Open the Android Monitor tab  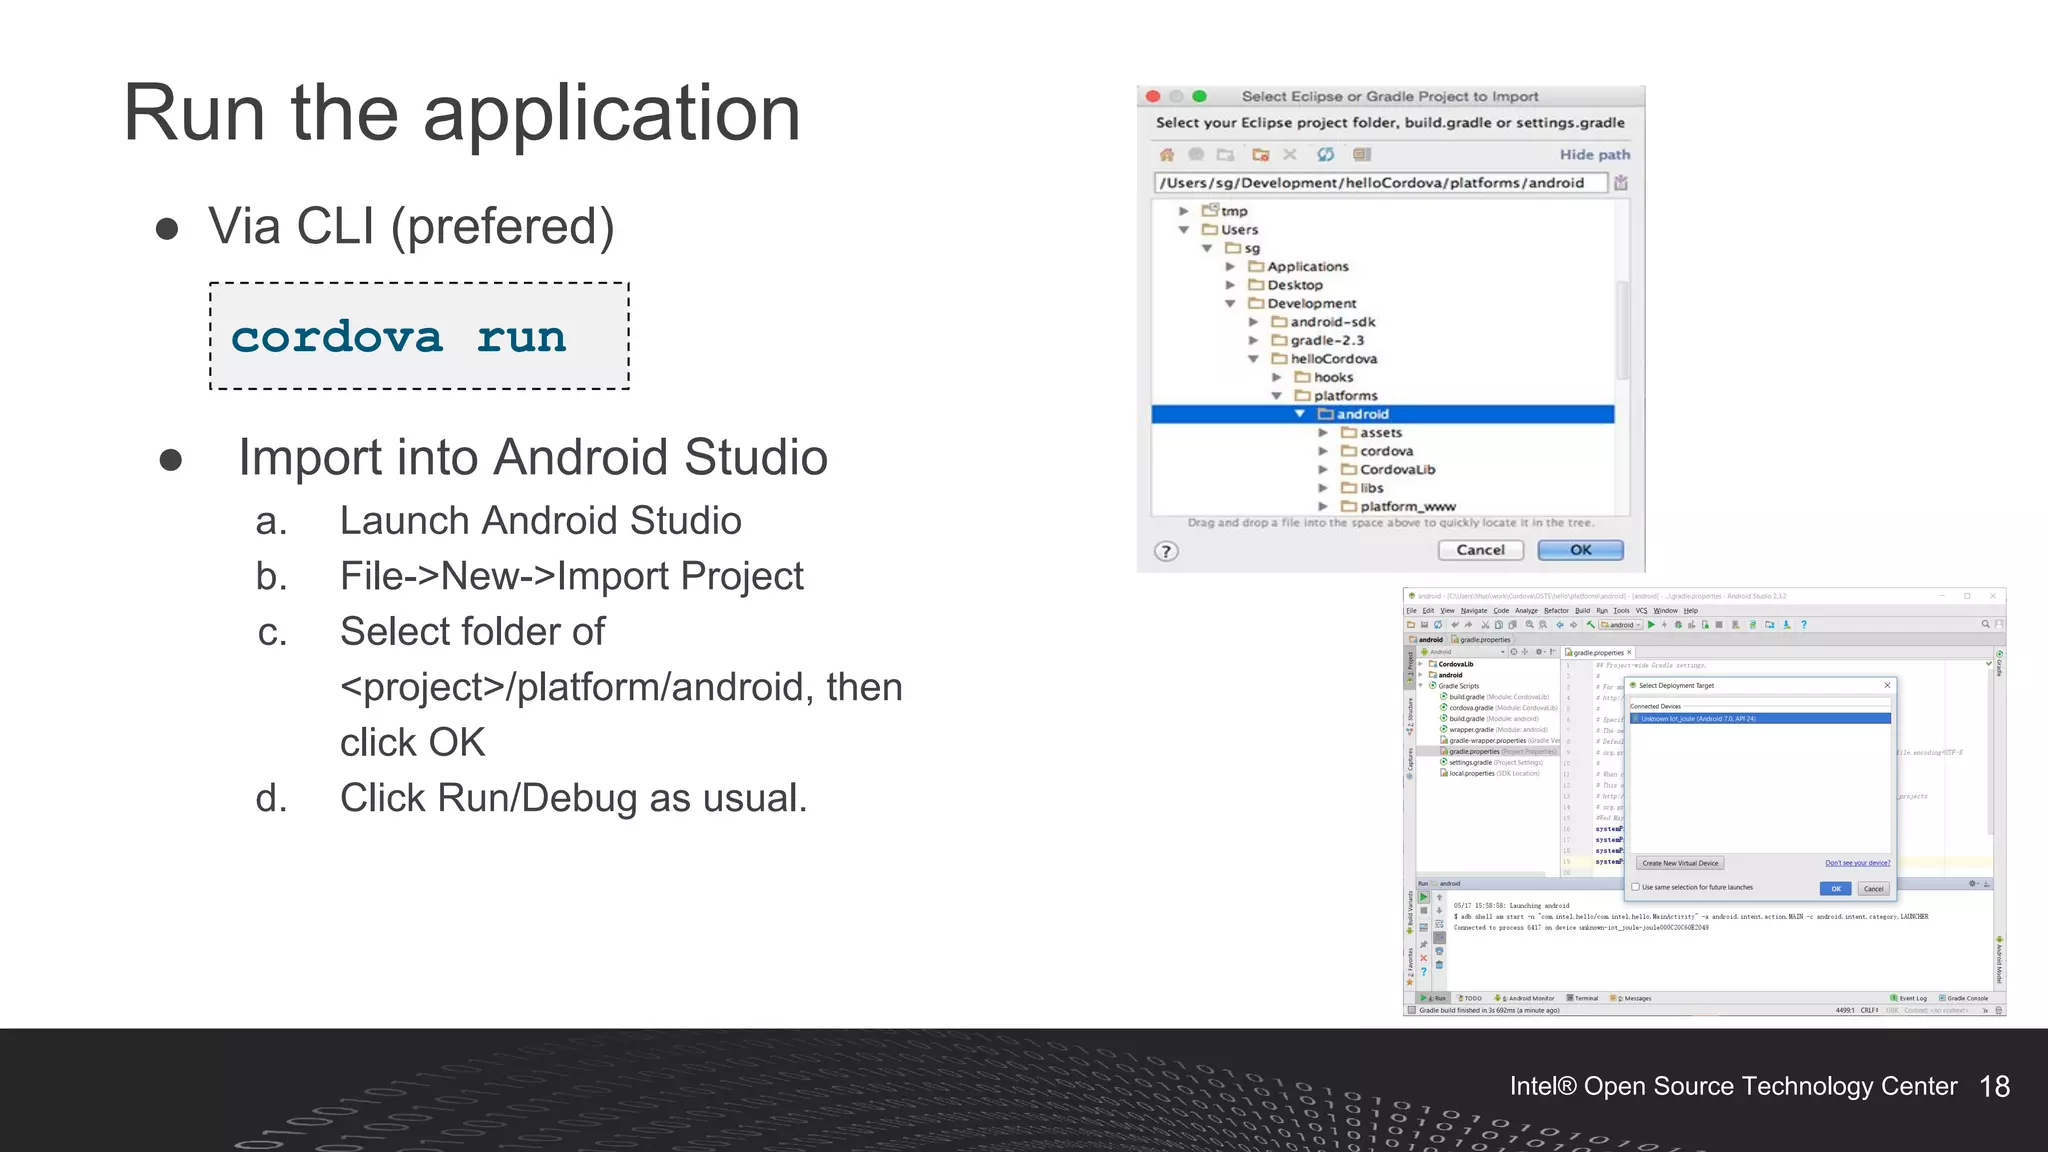coord(1524,998)
